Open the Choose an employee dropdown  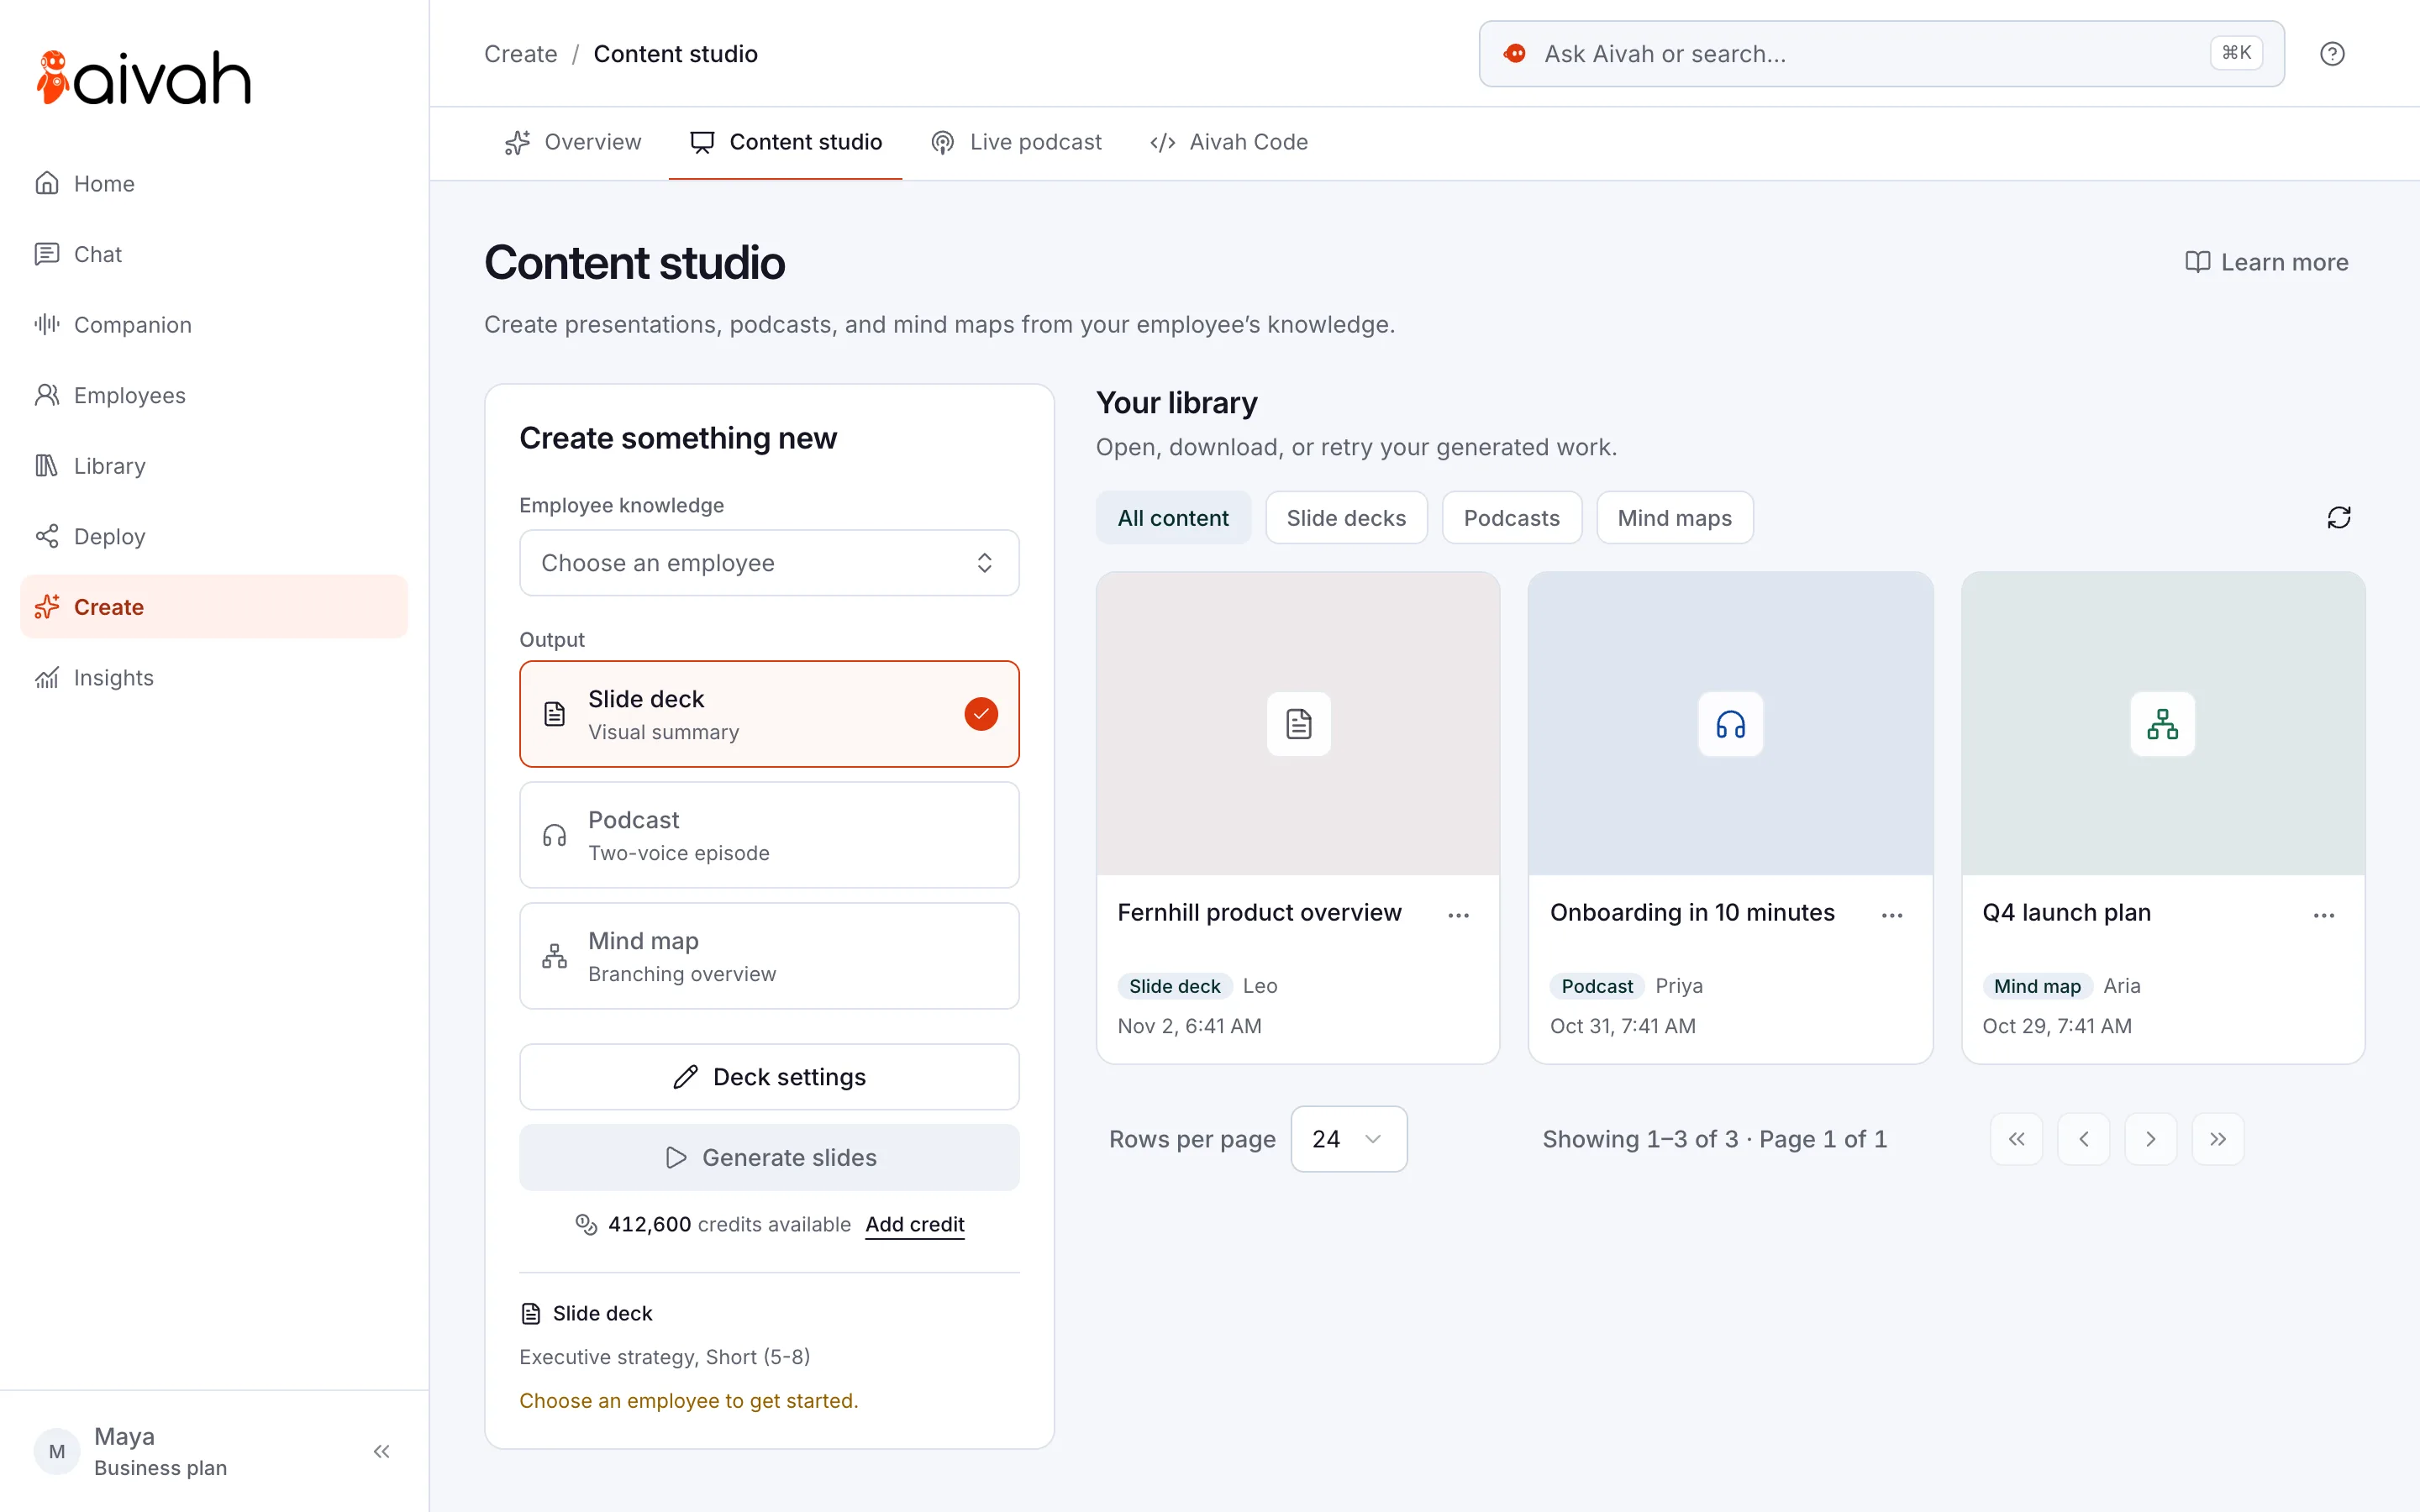[769, 563]
